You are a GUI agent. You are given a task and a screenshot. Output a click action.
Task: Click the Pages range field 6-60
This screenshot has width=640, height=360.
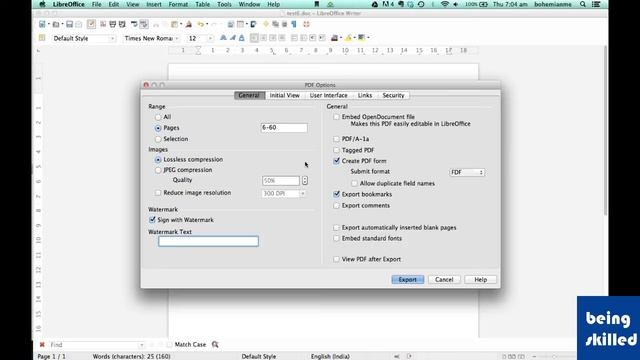coord(284,128)
